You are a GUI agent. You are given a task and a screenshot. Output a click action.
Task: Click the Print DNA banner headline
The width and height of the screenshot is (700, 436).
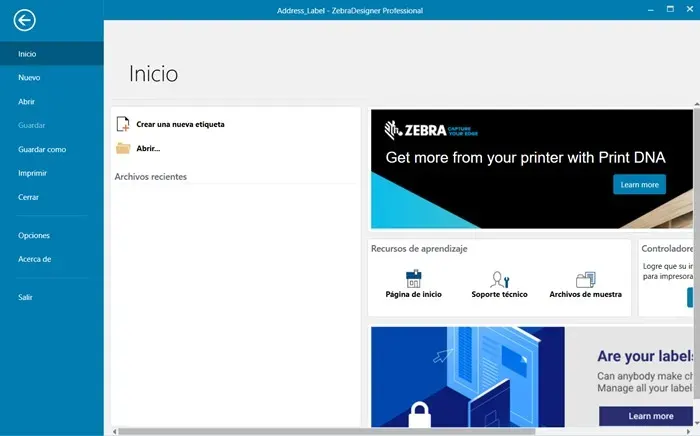click(x=525, y=158)
